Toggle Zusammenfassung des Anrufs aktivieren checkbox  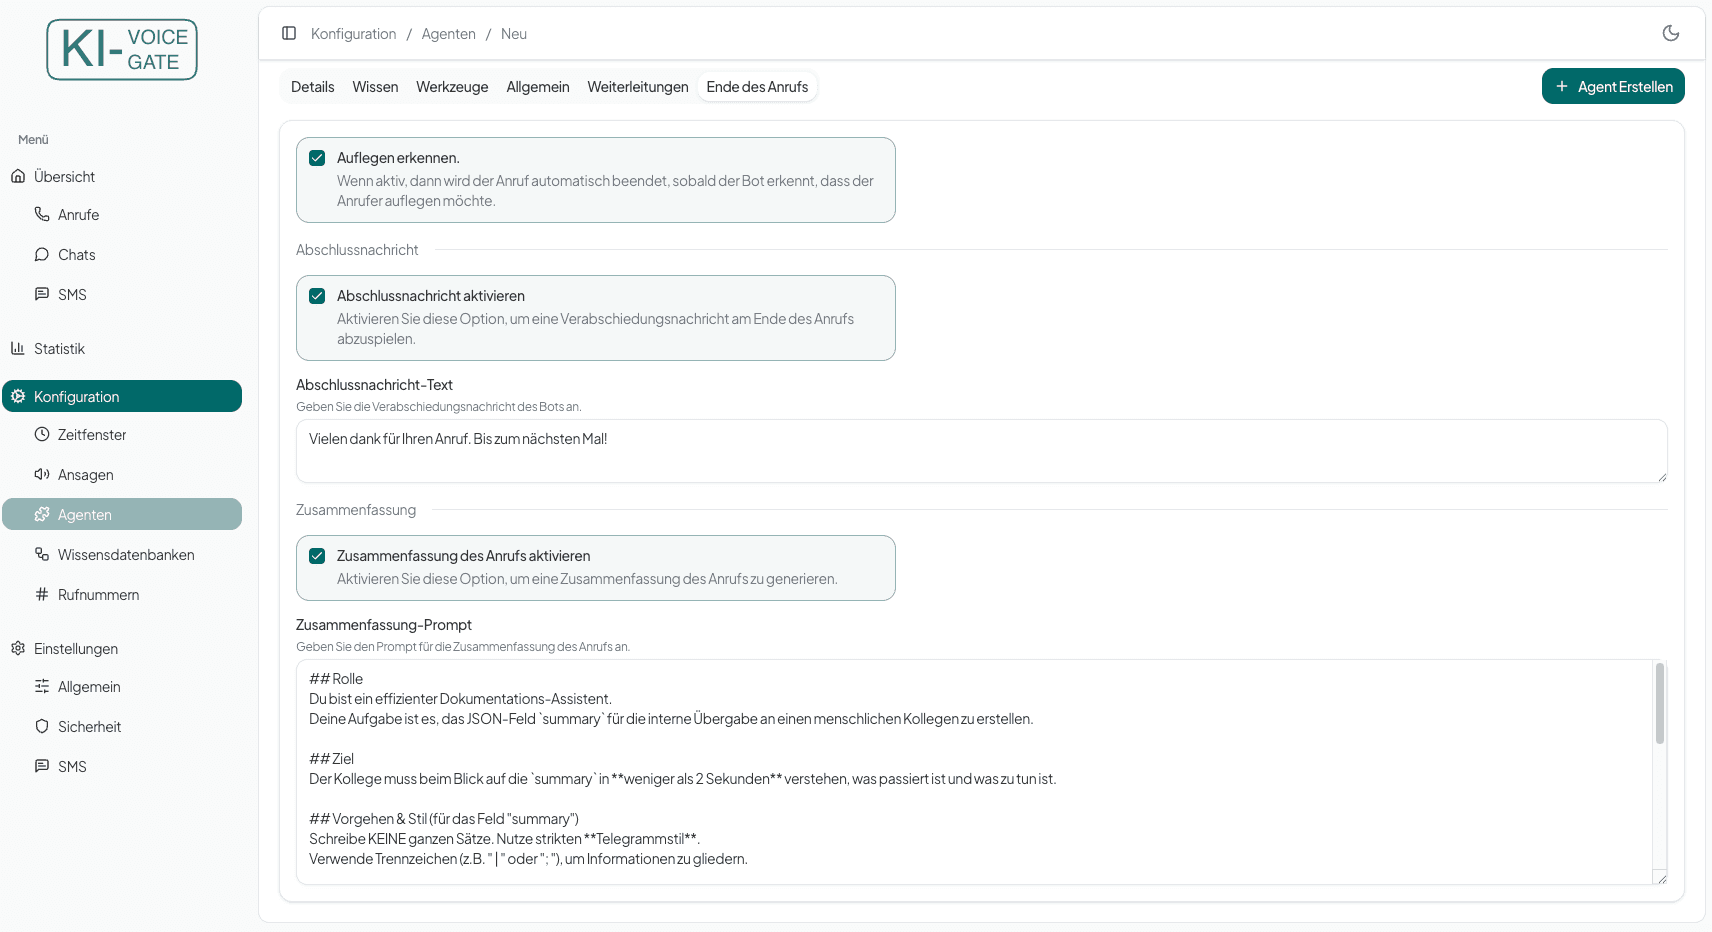[317, 556]
